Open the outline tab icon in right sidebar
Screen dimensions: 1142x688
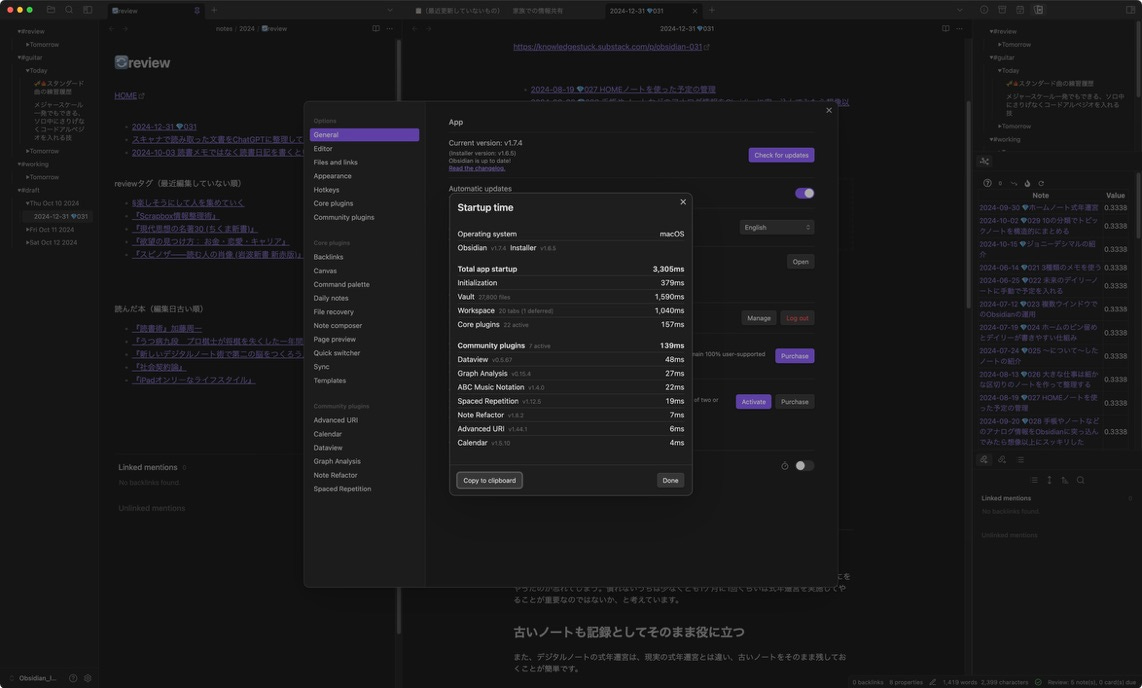(x=1020, y=460)
